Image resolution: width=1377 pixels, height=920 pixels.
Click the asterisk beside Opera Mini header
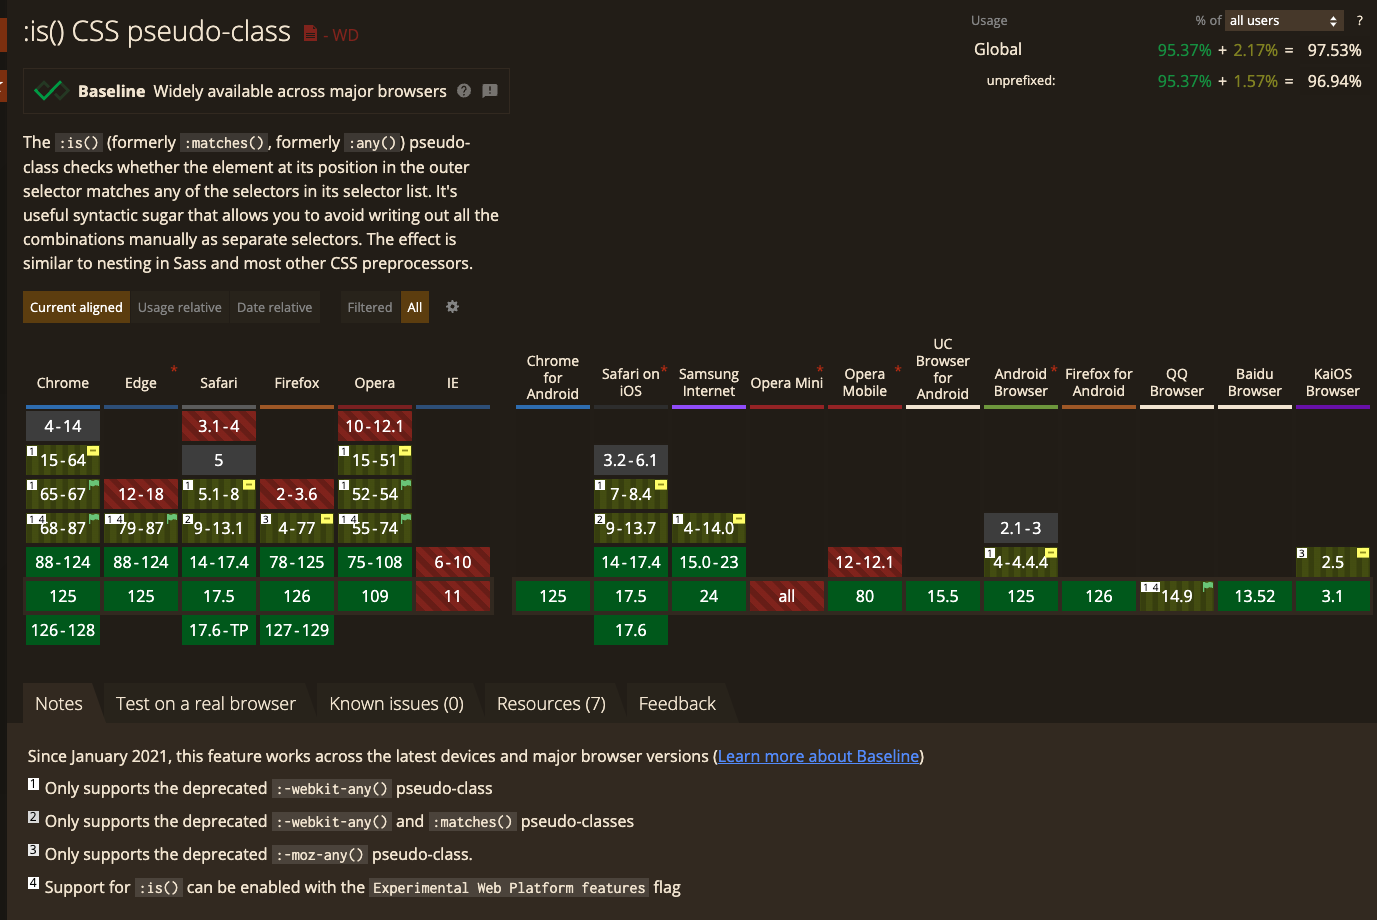point(820,370)
